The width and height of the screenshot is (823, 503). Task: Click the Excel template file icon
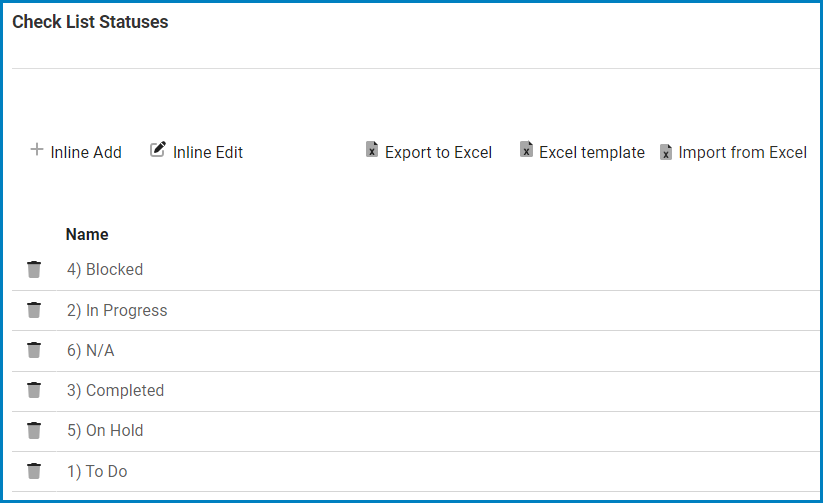coord(526,150)
